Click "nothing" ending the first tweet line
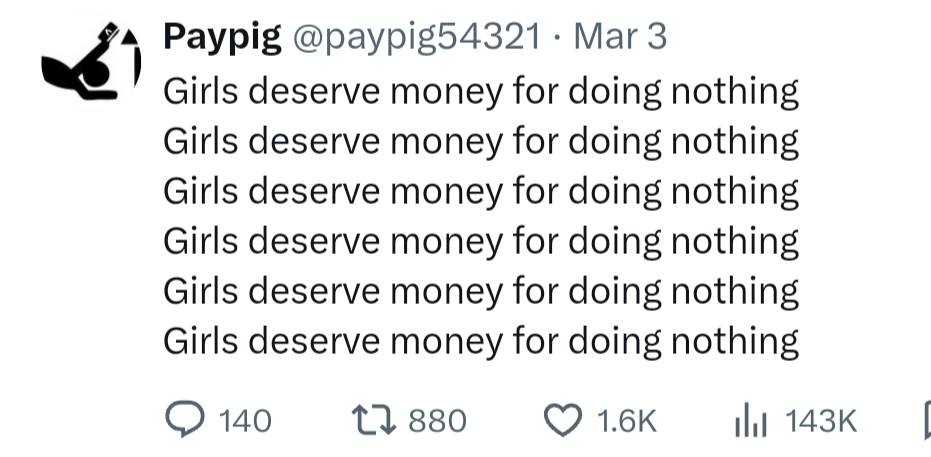931x457 pixels. [x=735, y=92]
